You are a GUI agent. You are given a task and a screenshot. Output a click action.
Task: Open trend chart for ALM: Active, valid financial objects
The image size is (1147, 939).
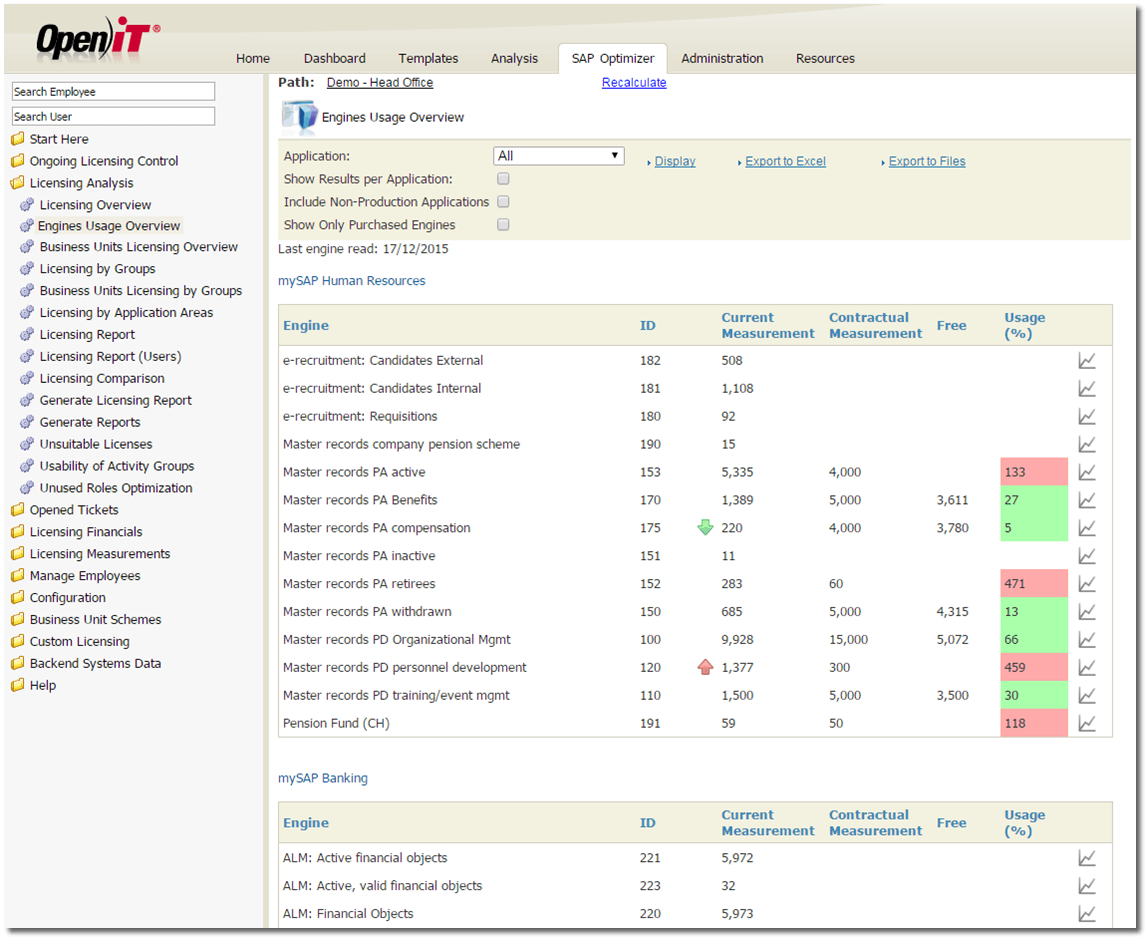(1087, 886)
